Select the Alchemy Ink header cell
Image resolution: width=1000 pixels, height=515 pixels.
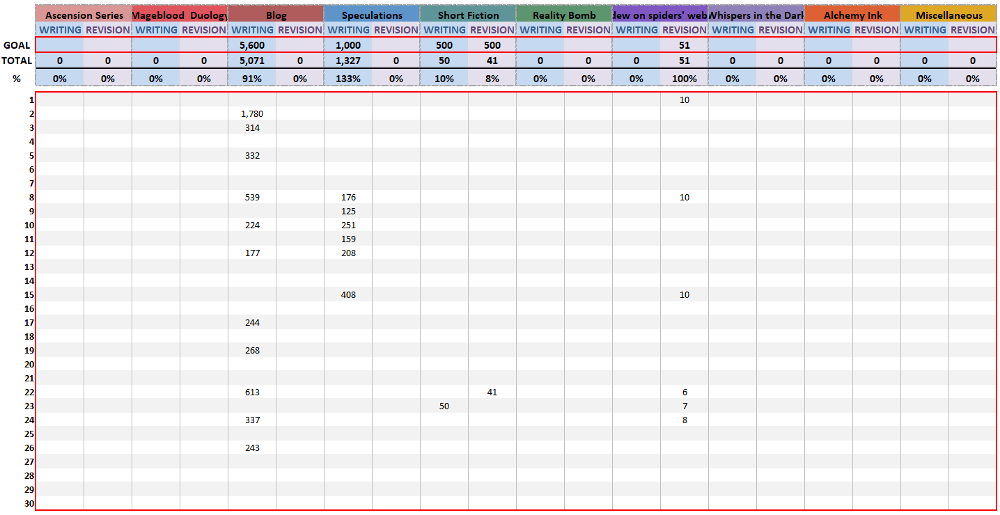(x=852, y=15)
